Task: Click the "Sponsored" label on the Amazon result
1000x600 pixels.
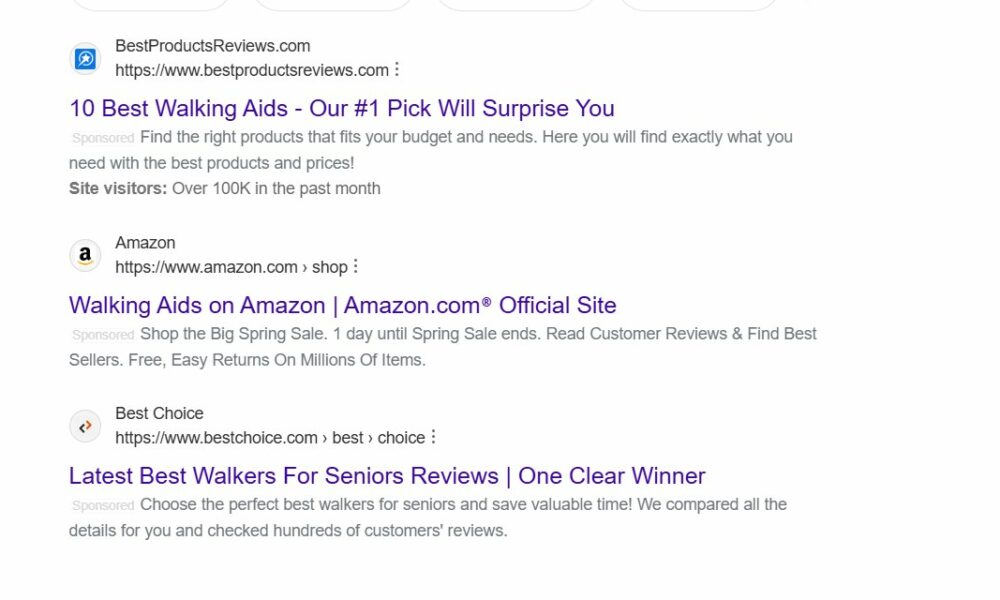Action: (103, 334)
